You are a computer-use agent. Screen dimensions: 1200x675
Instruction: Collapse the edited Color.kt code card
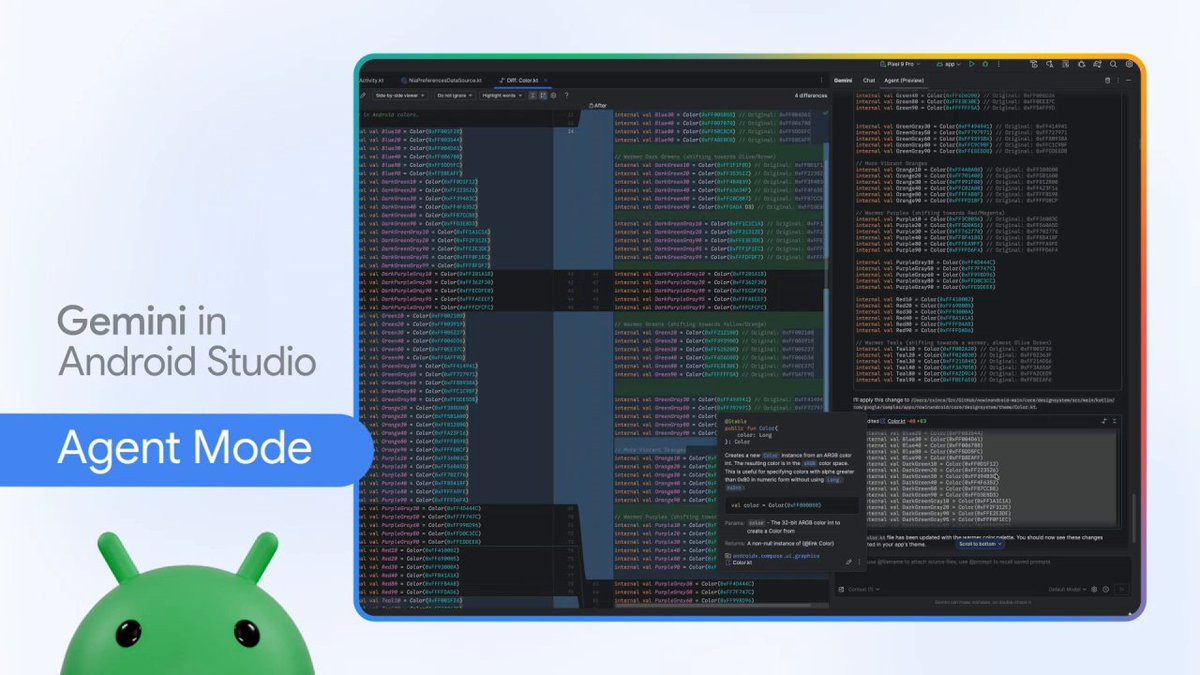coord(1114,421)
